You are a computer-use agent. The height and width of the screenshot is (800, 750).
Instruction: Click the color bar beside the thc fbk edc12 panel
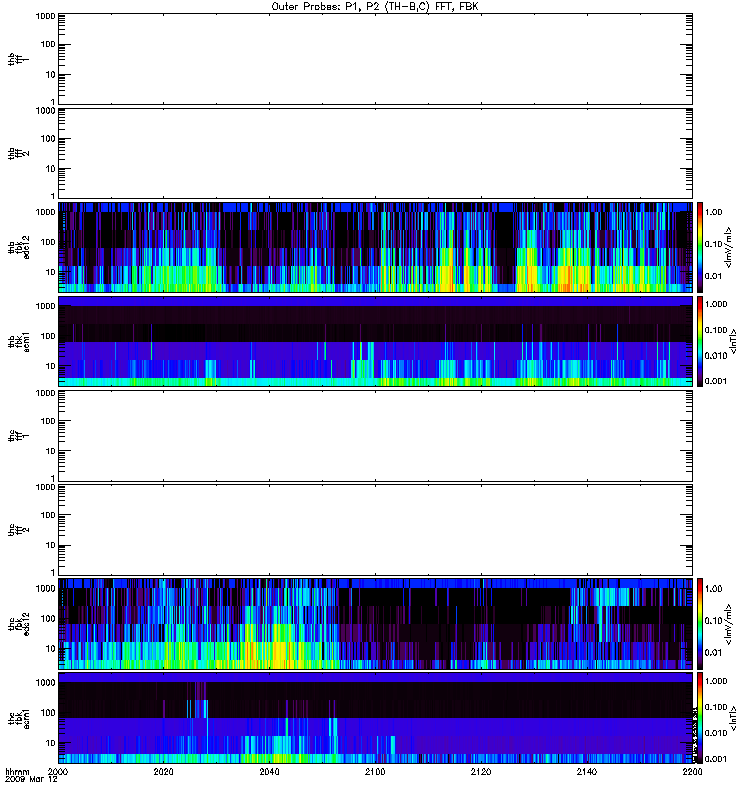click(700, 623)
